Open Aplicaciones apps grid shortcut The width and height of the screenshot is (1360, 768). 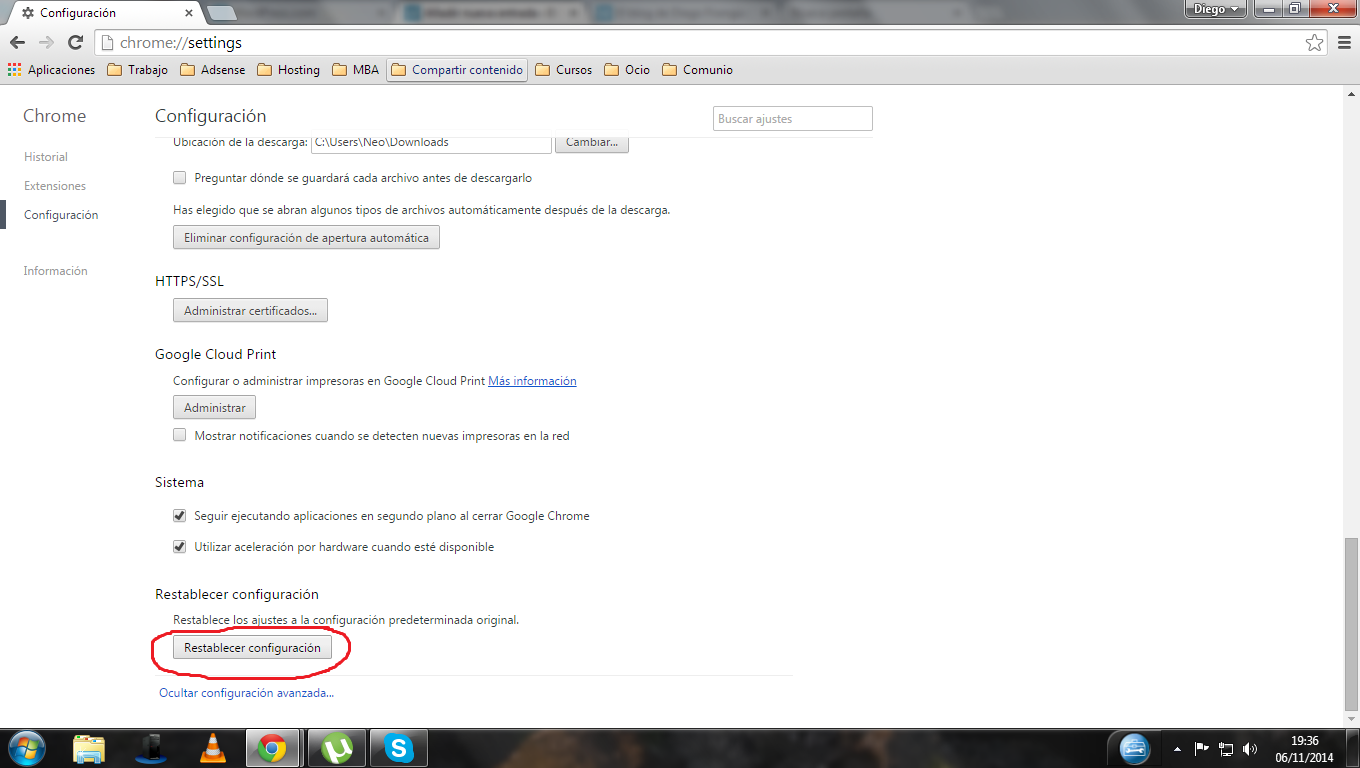coord(52,70)
